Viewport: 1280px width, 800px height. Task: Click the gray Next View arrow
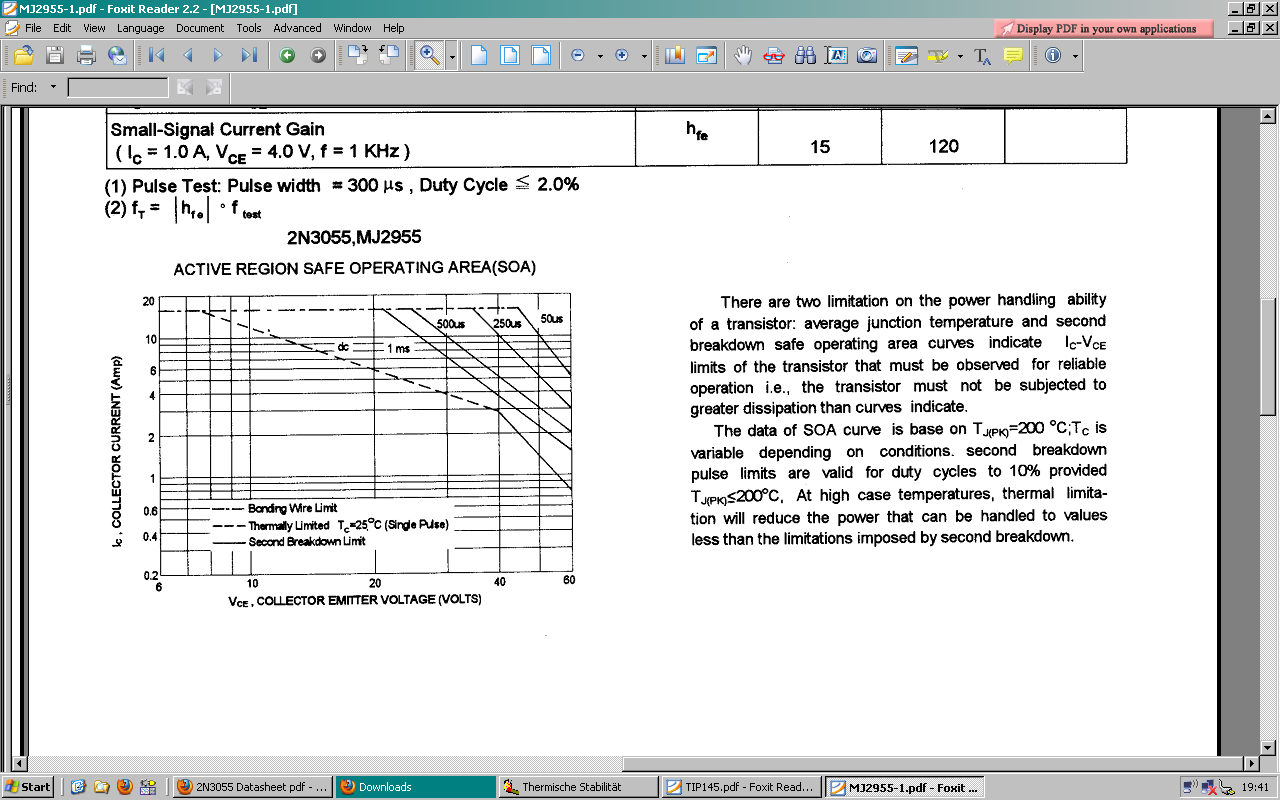pyautogui.click(x=318, y=55)
